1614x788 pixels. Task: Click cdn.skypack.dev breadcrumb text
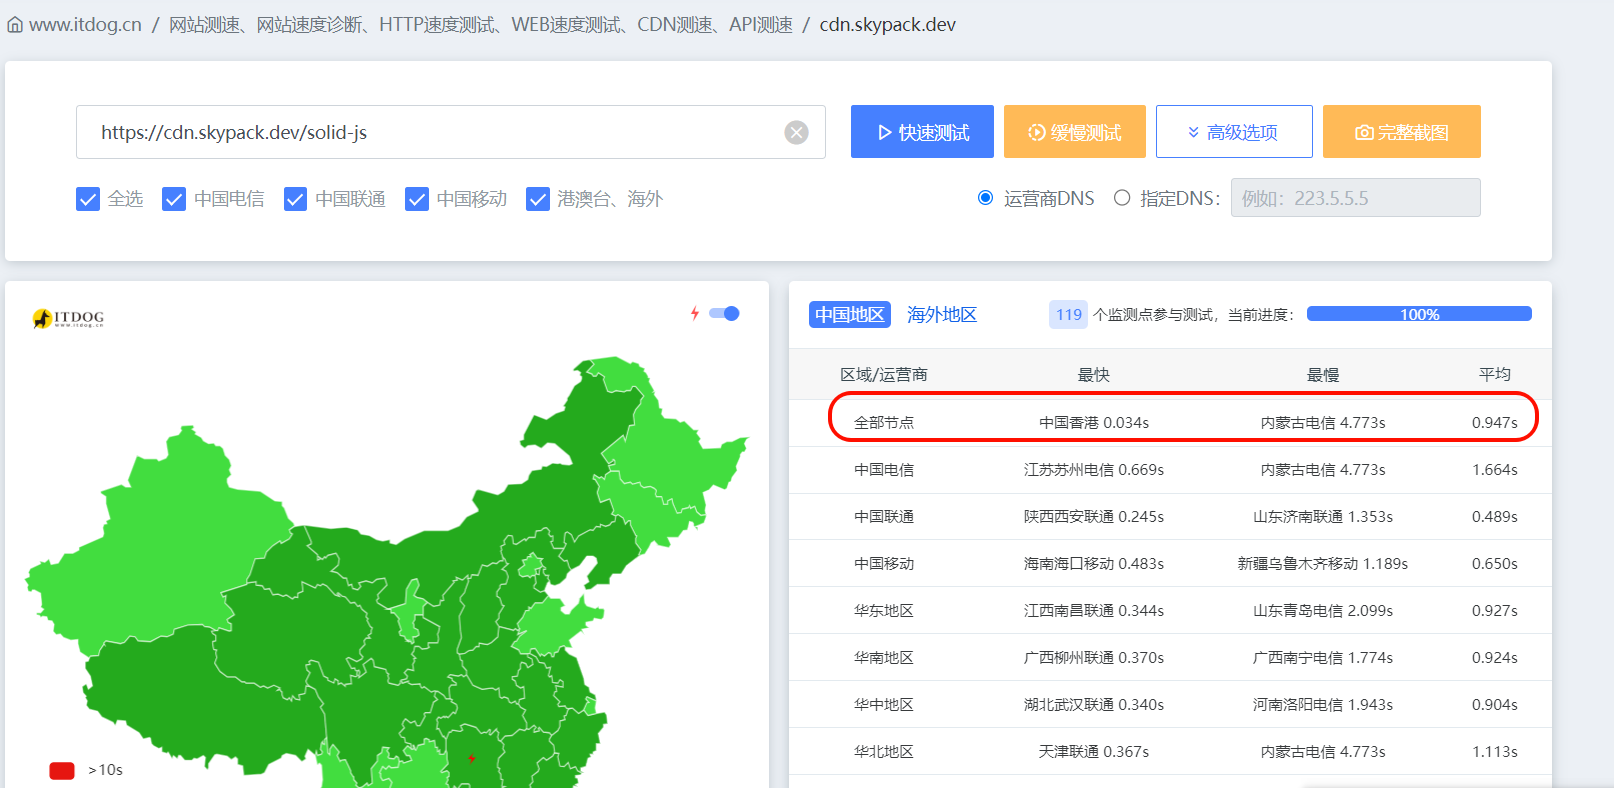click(x=888, y=25)
